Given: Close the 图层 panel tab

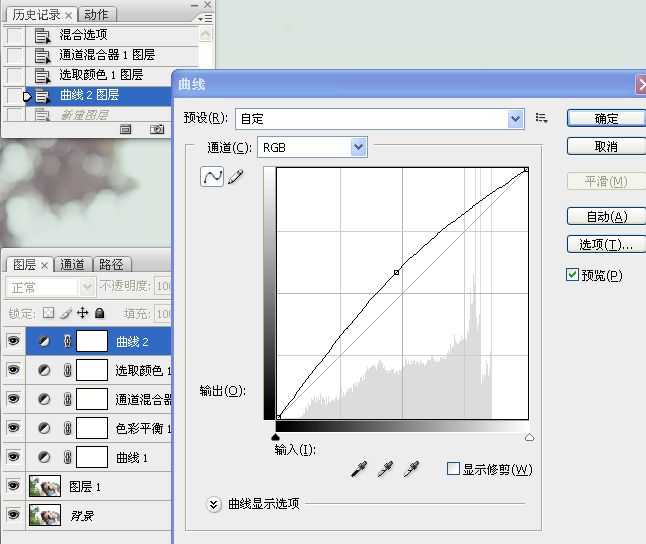Looking at the screenshot, I should [44, 266].
